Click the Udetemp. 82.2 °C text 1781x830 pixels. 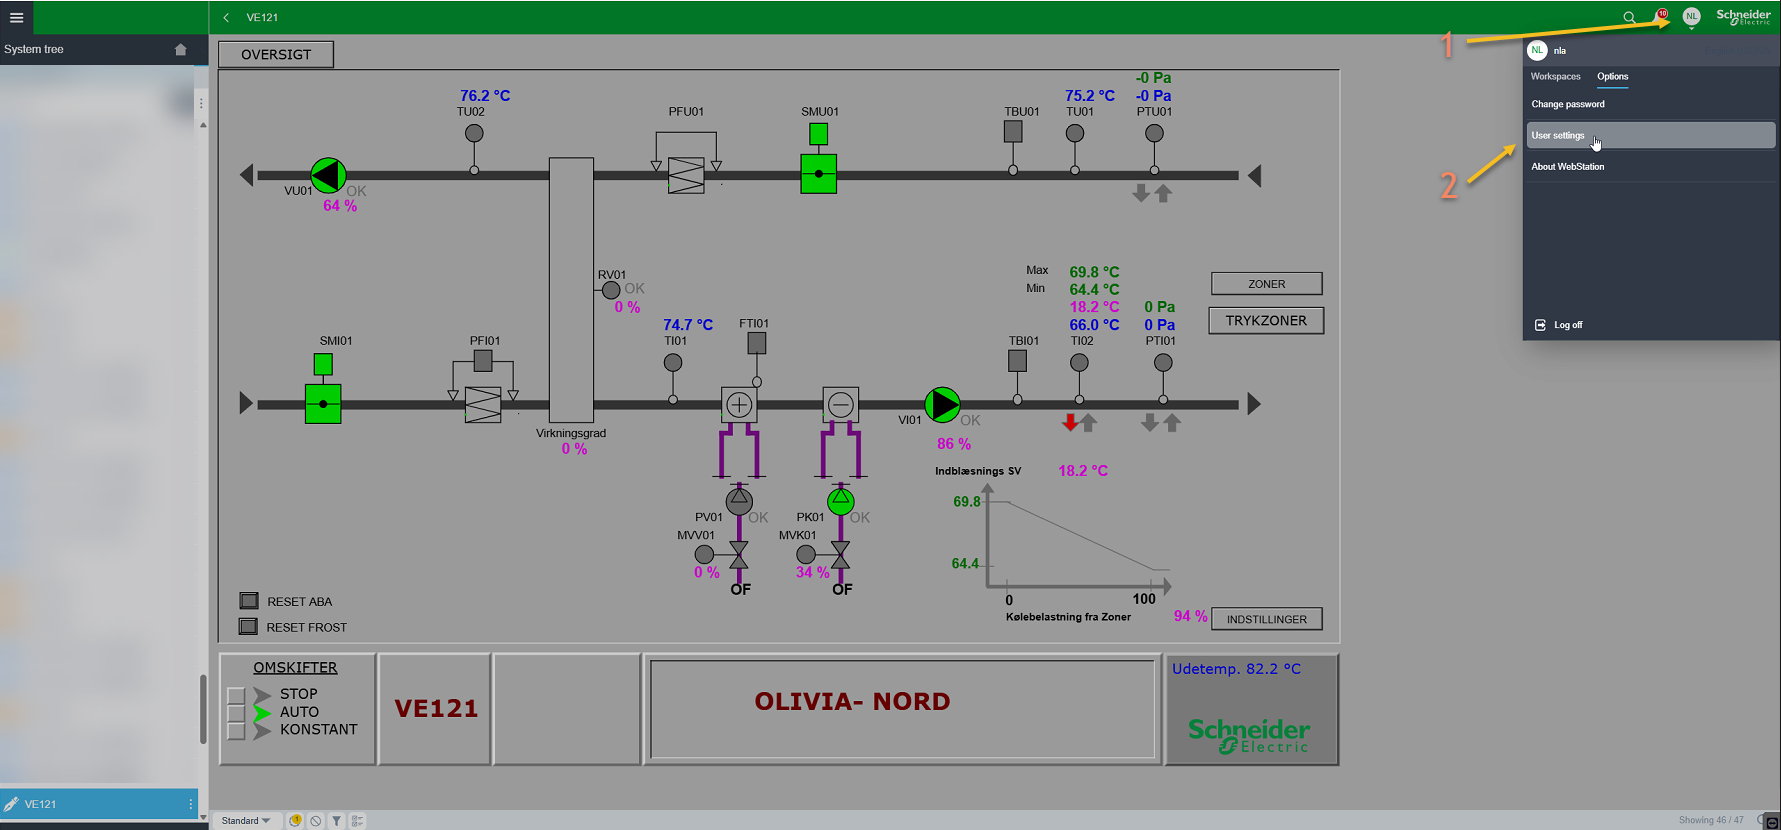point(1237,669)
